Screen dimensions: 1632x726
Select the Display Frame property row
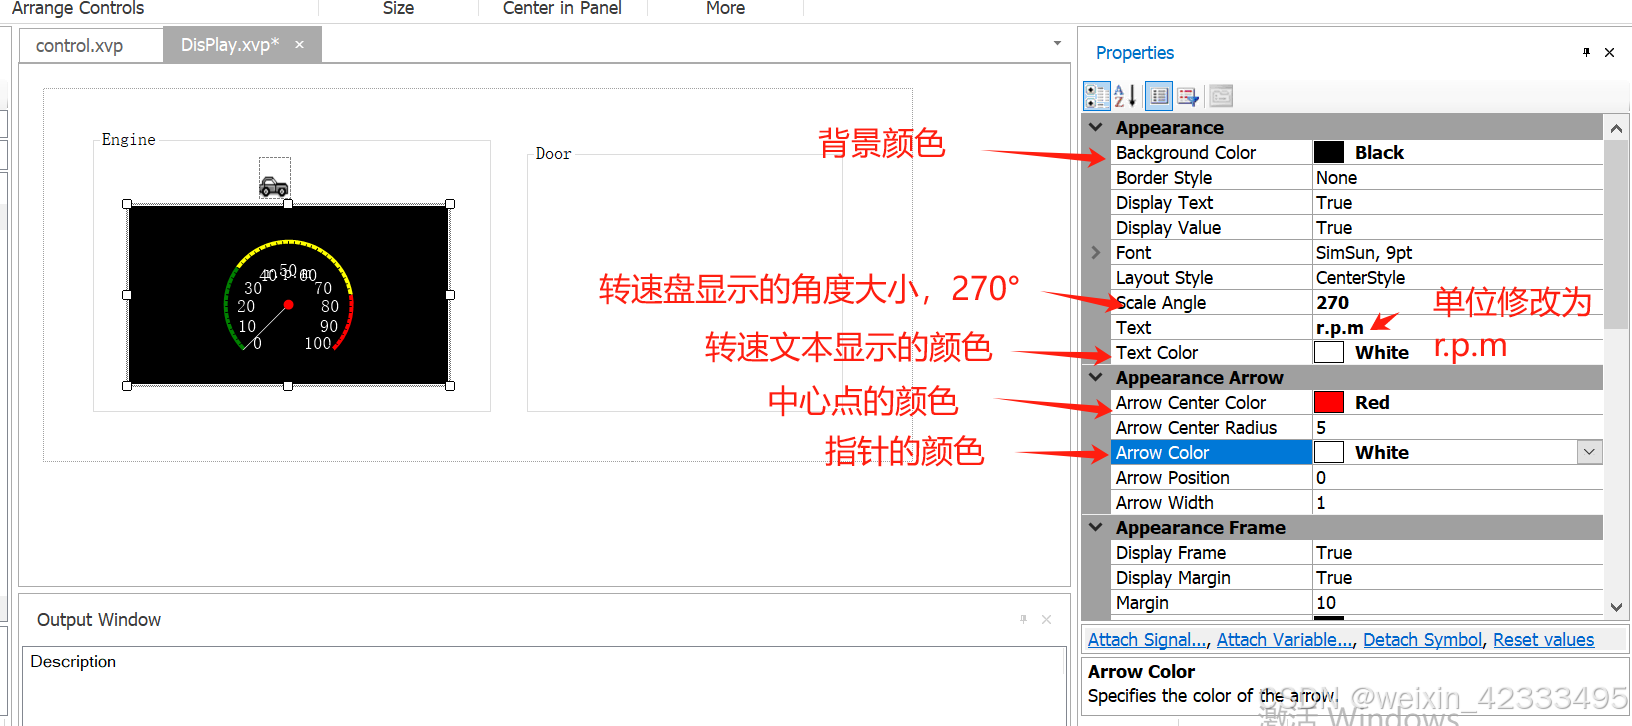[1356, 552]
